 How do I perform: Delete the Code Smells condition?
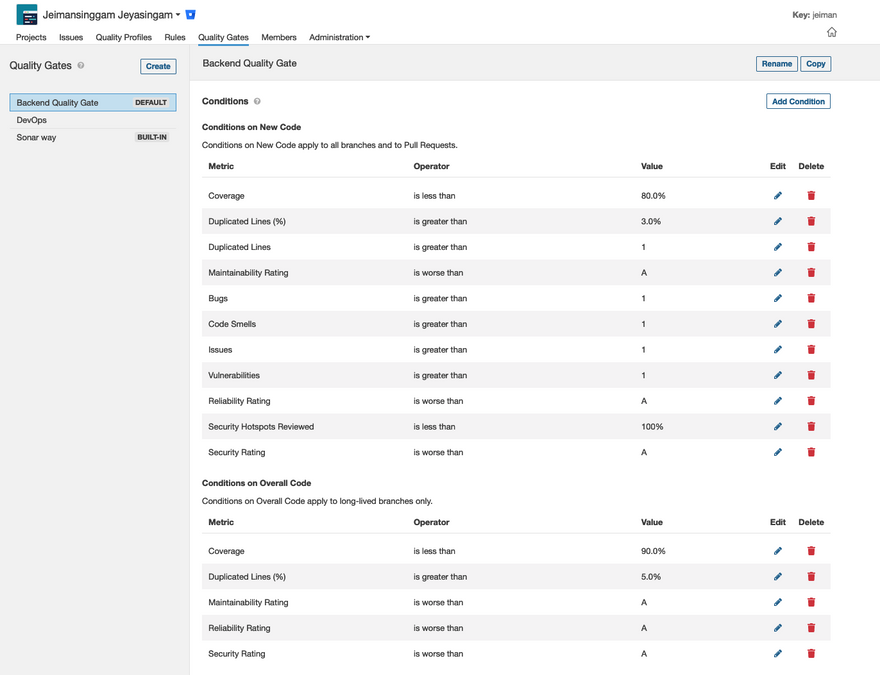coord(811,324)
